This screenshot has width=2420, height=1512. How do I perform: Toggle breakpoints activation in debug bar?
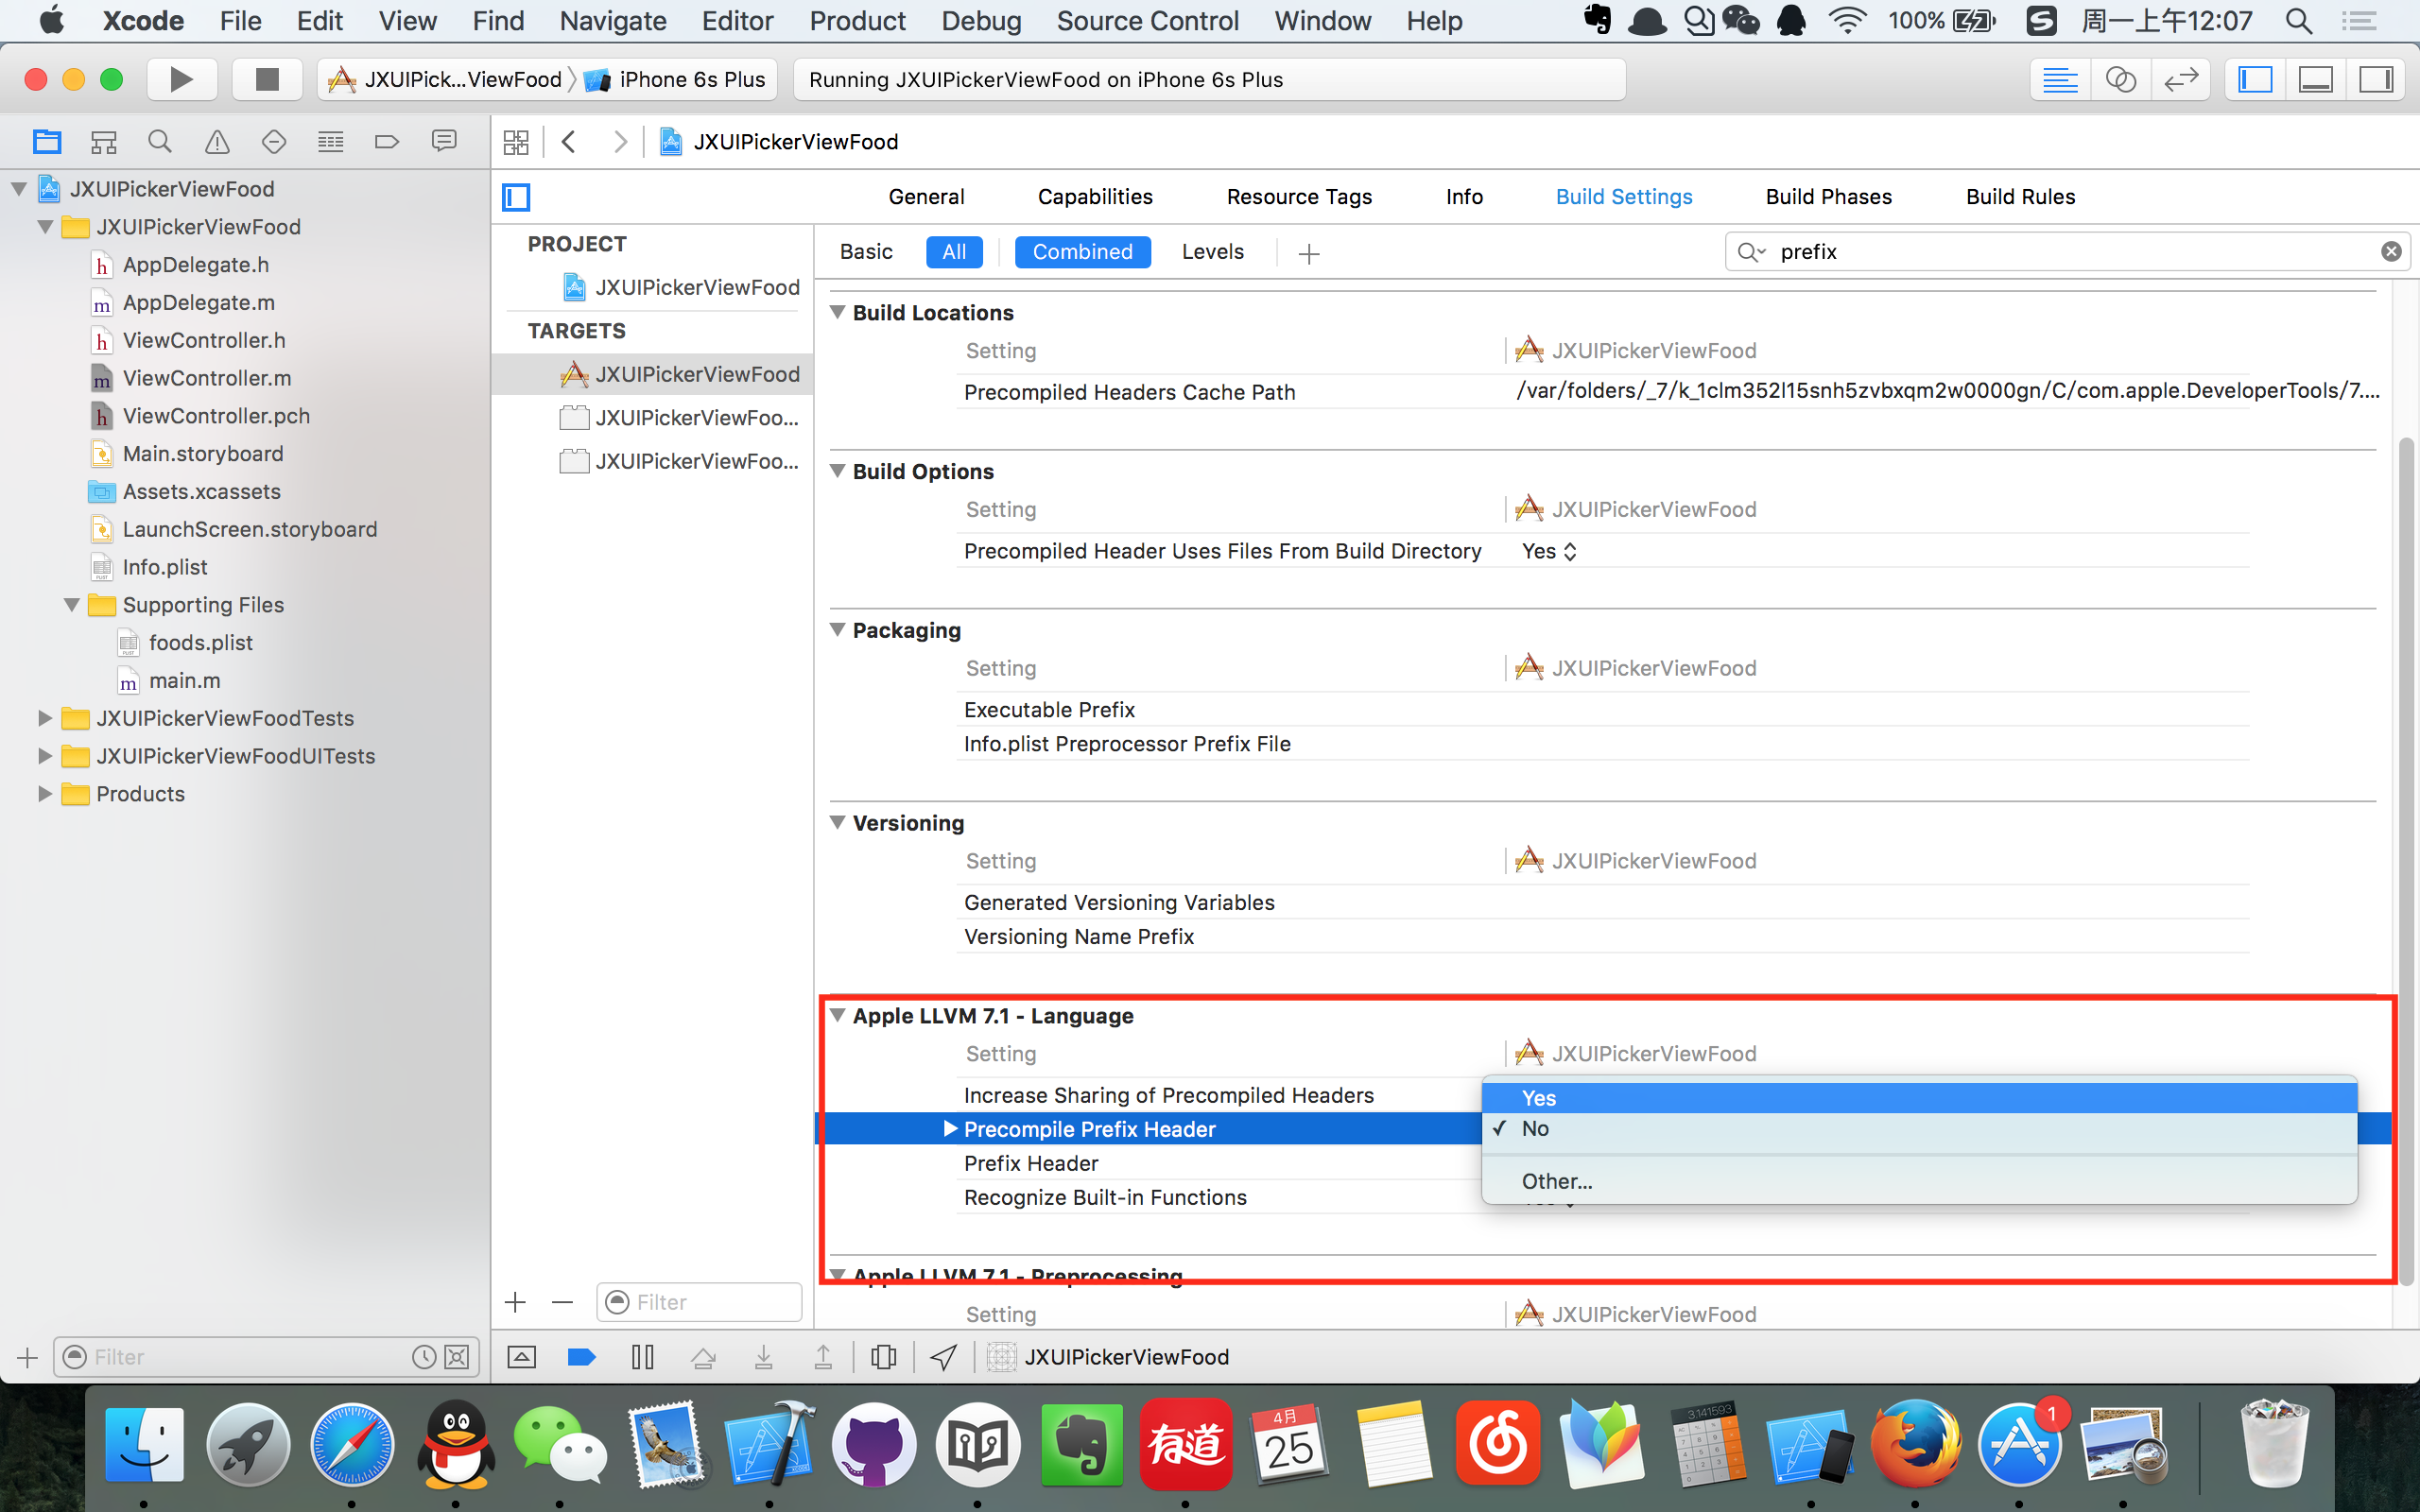pos(581,1357)
